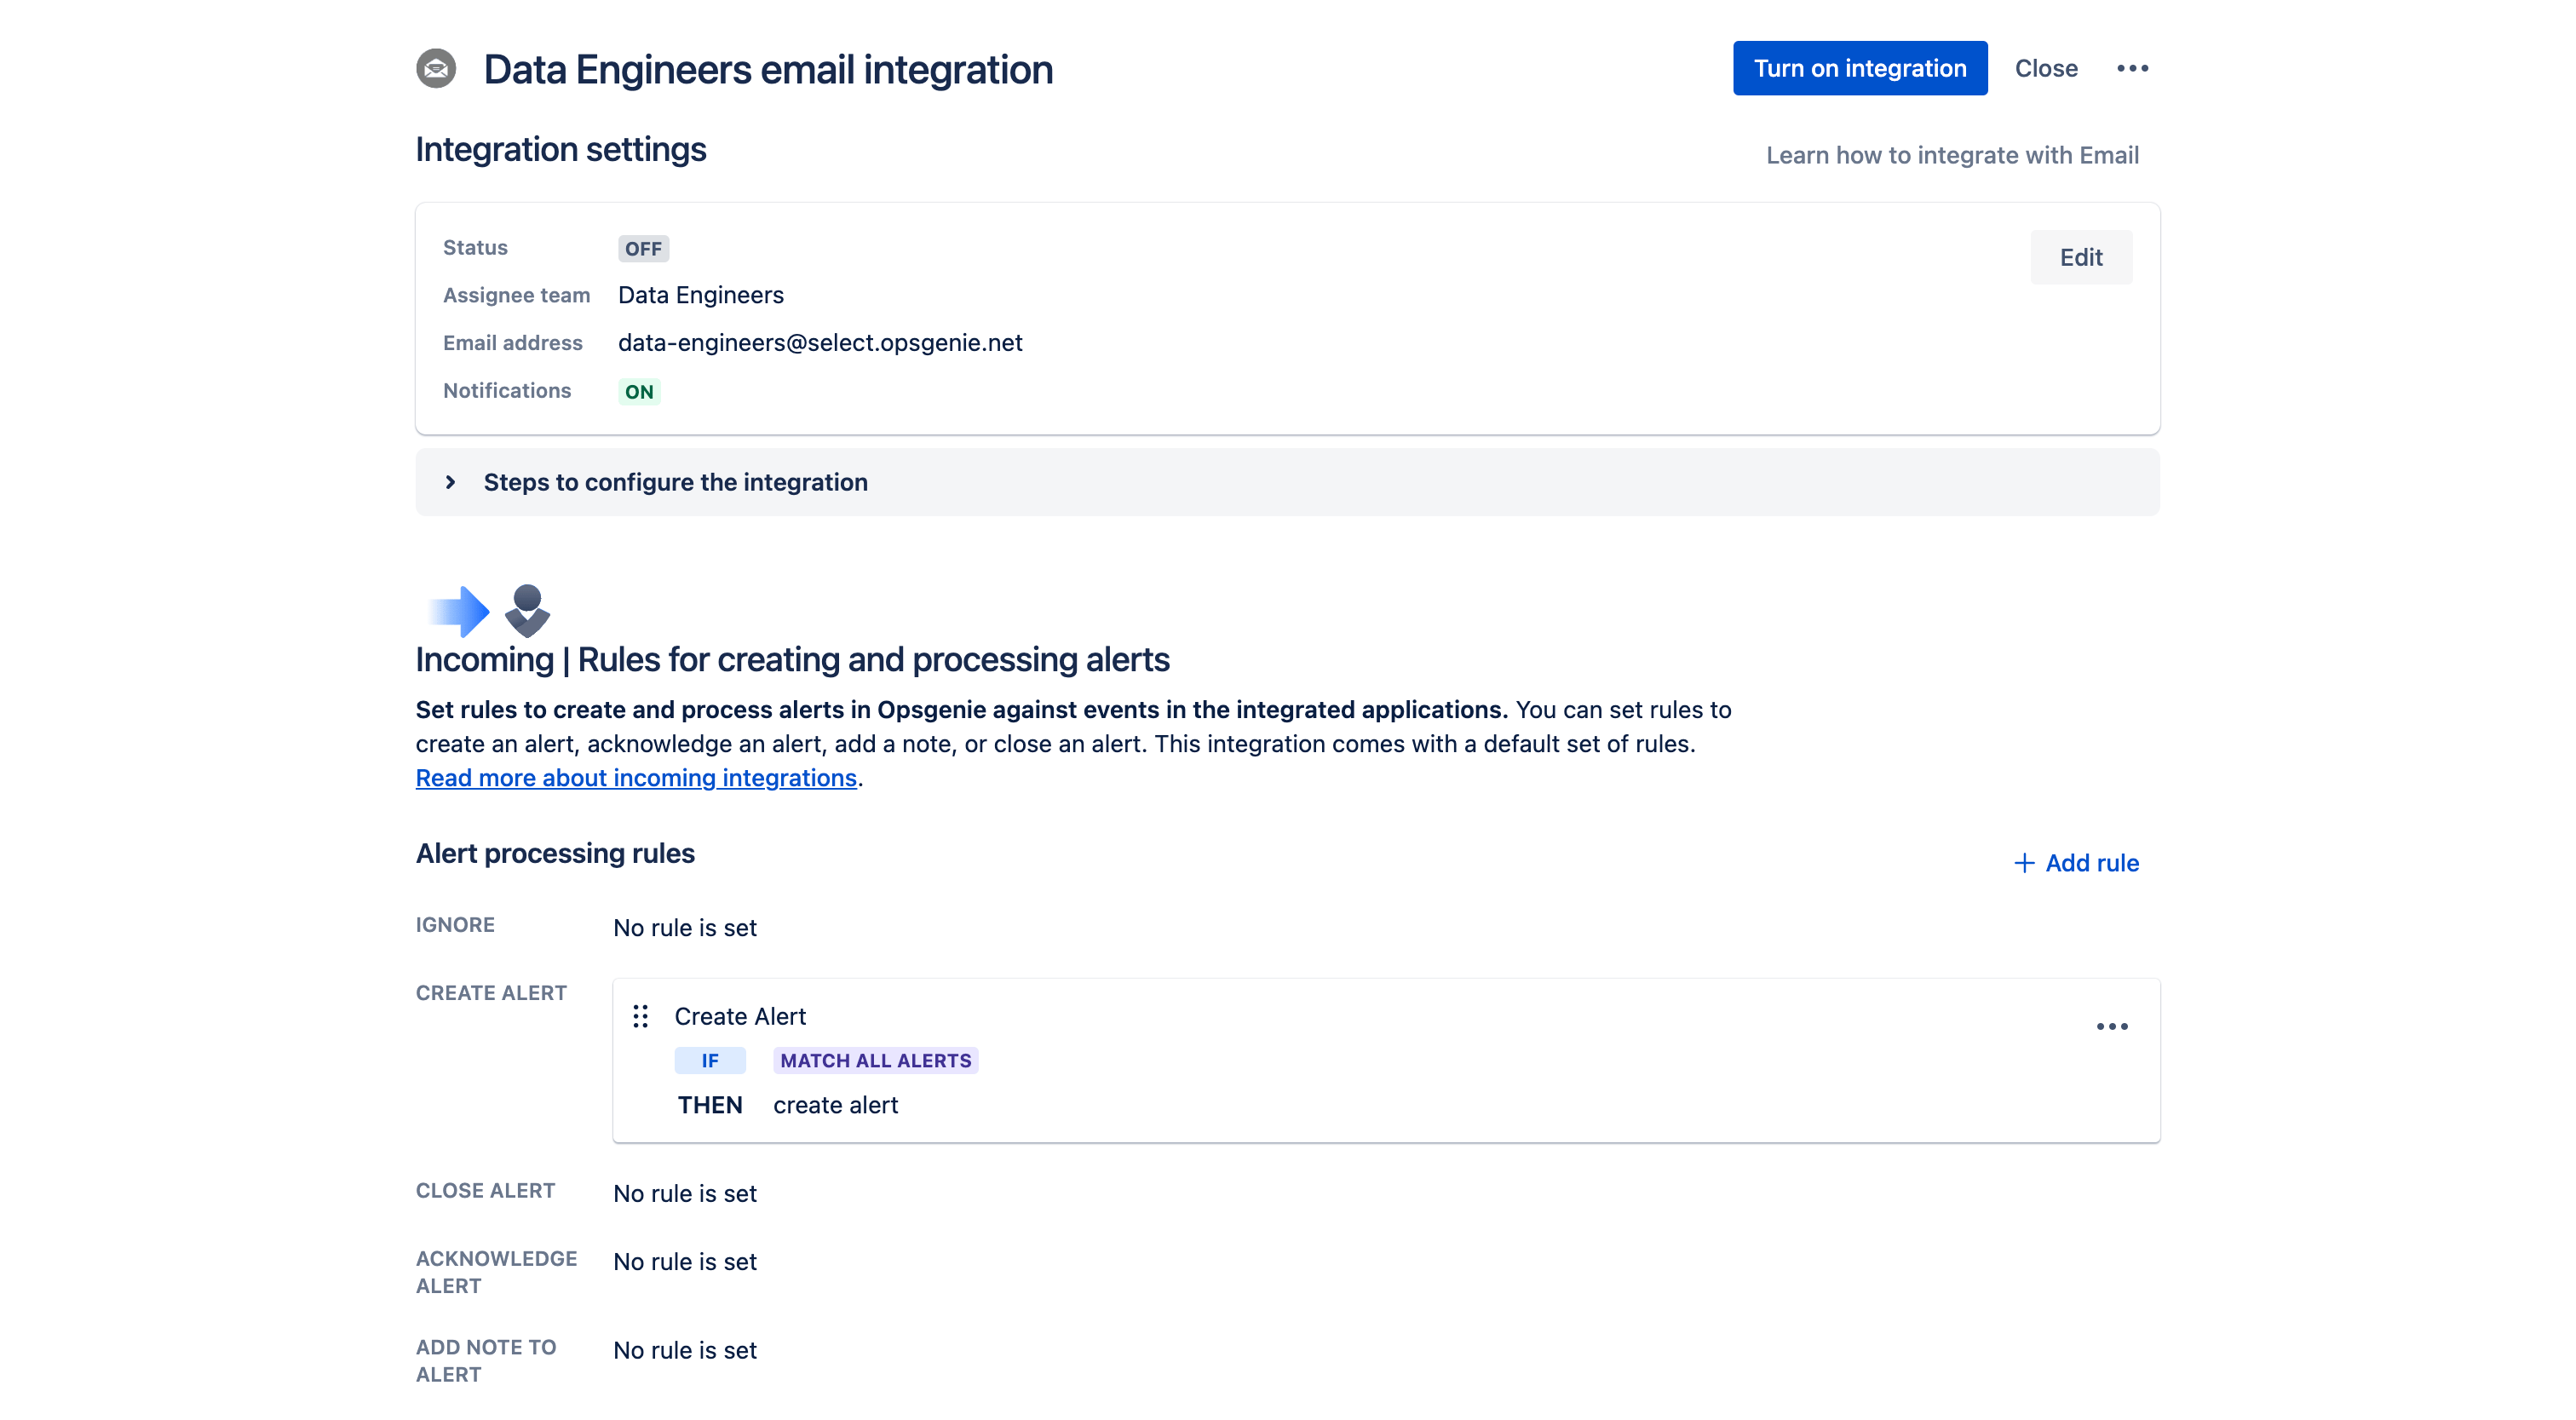Grab the Create Alert rule drag handle
Viewport: 2576px width, 1420px height.
[x=641, y=1017]
